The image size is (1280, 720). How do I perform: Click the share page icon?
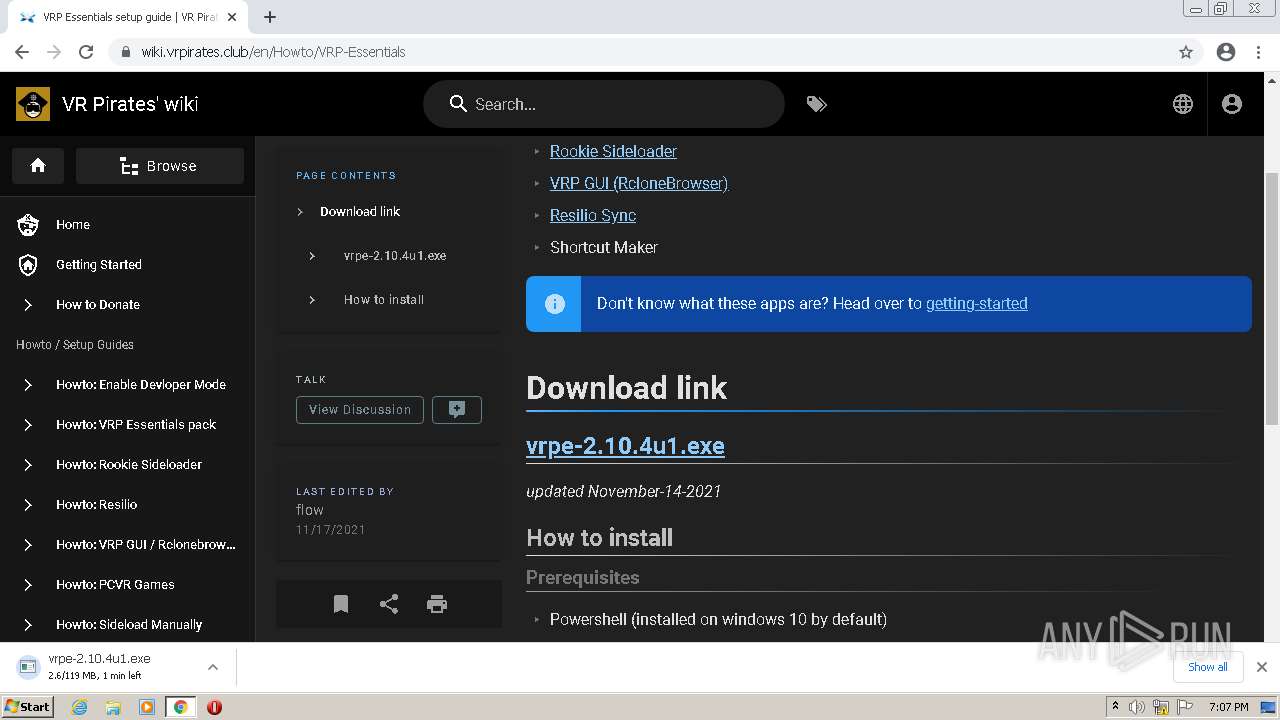tap(389, 604)
